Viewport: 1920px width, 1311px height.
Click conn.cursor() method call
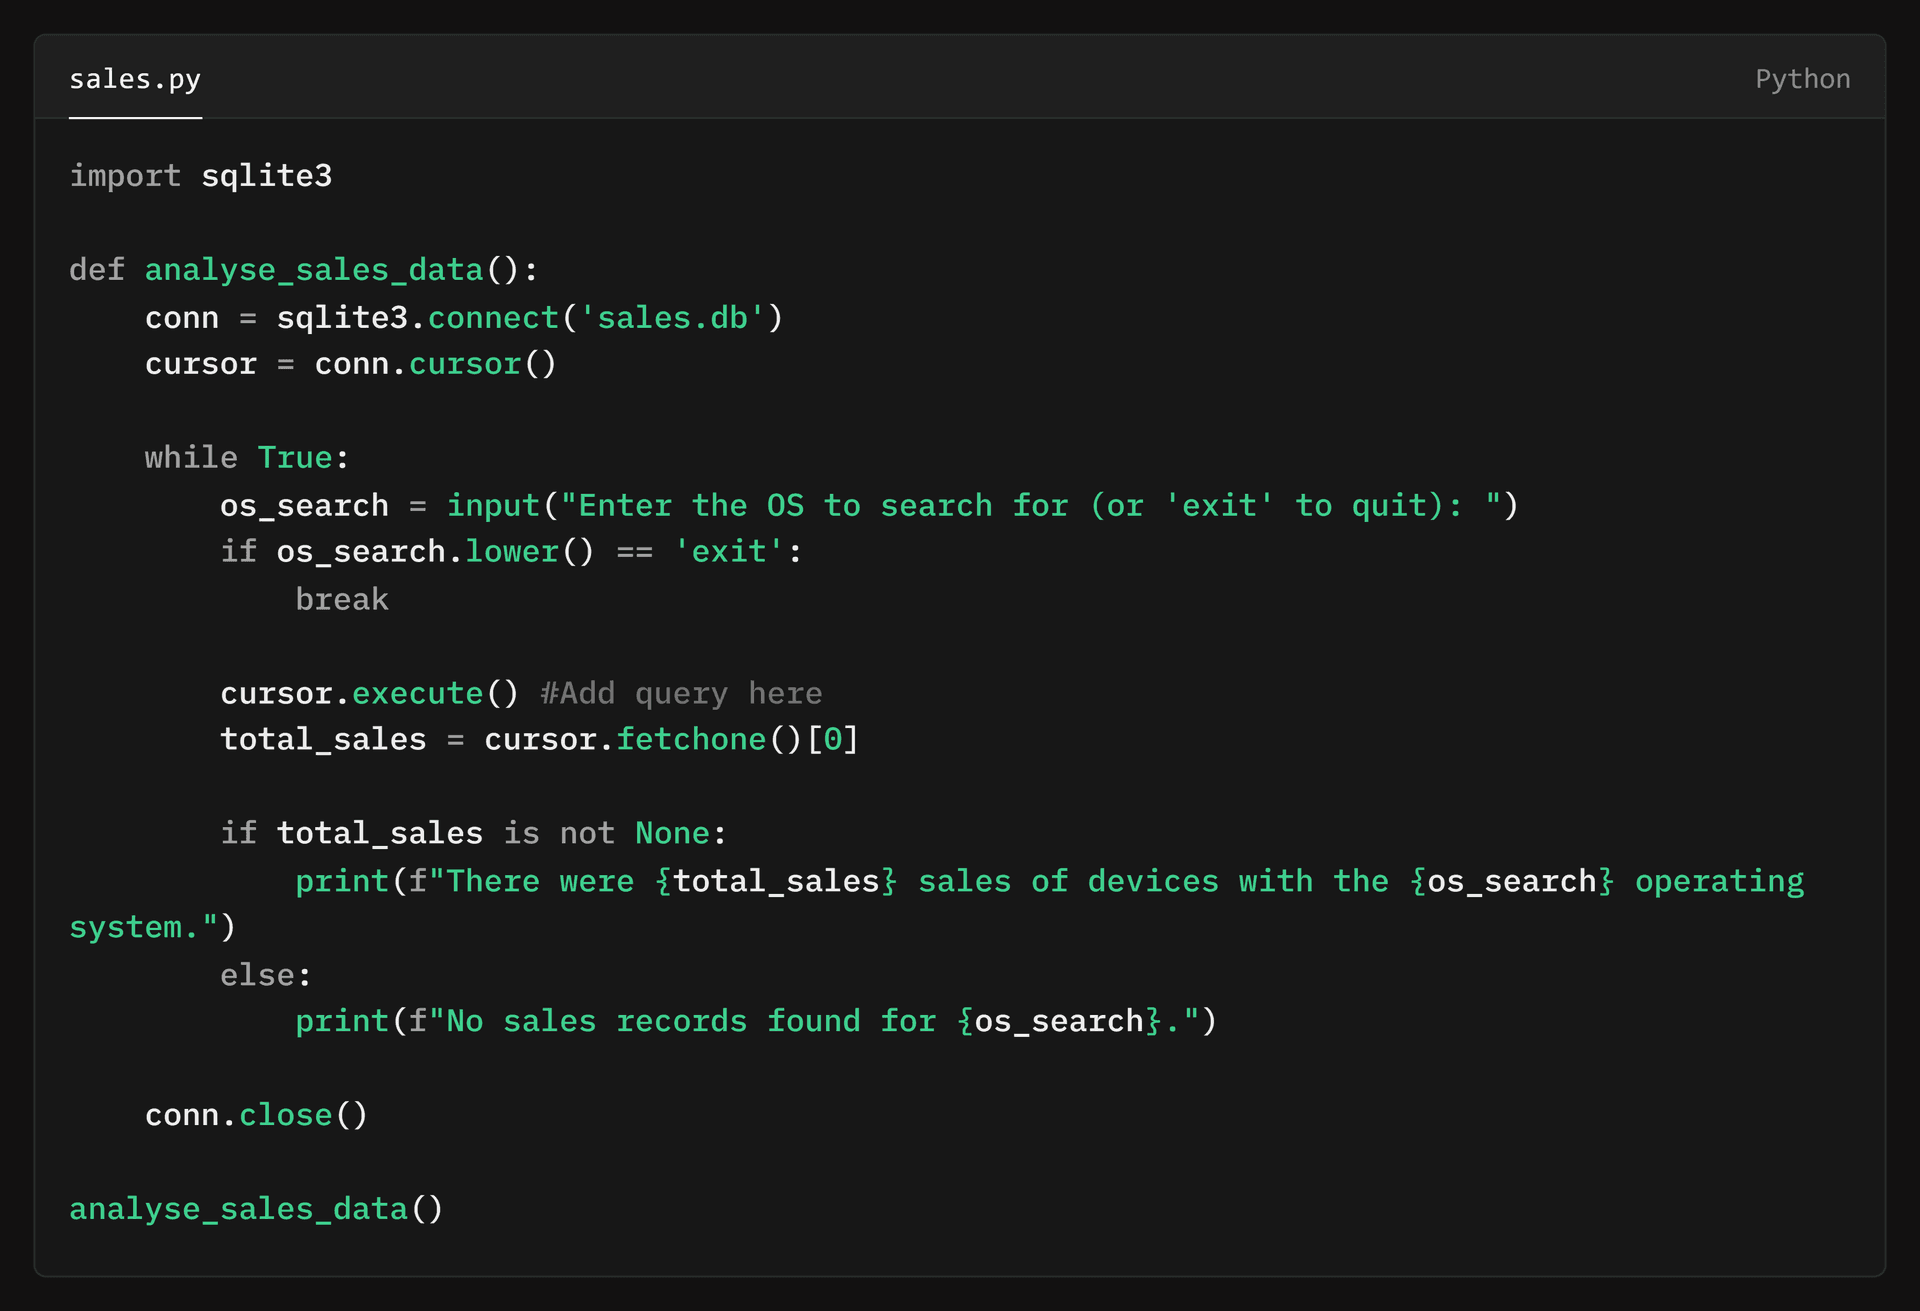pyautogui.click(x=465, y=364)
